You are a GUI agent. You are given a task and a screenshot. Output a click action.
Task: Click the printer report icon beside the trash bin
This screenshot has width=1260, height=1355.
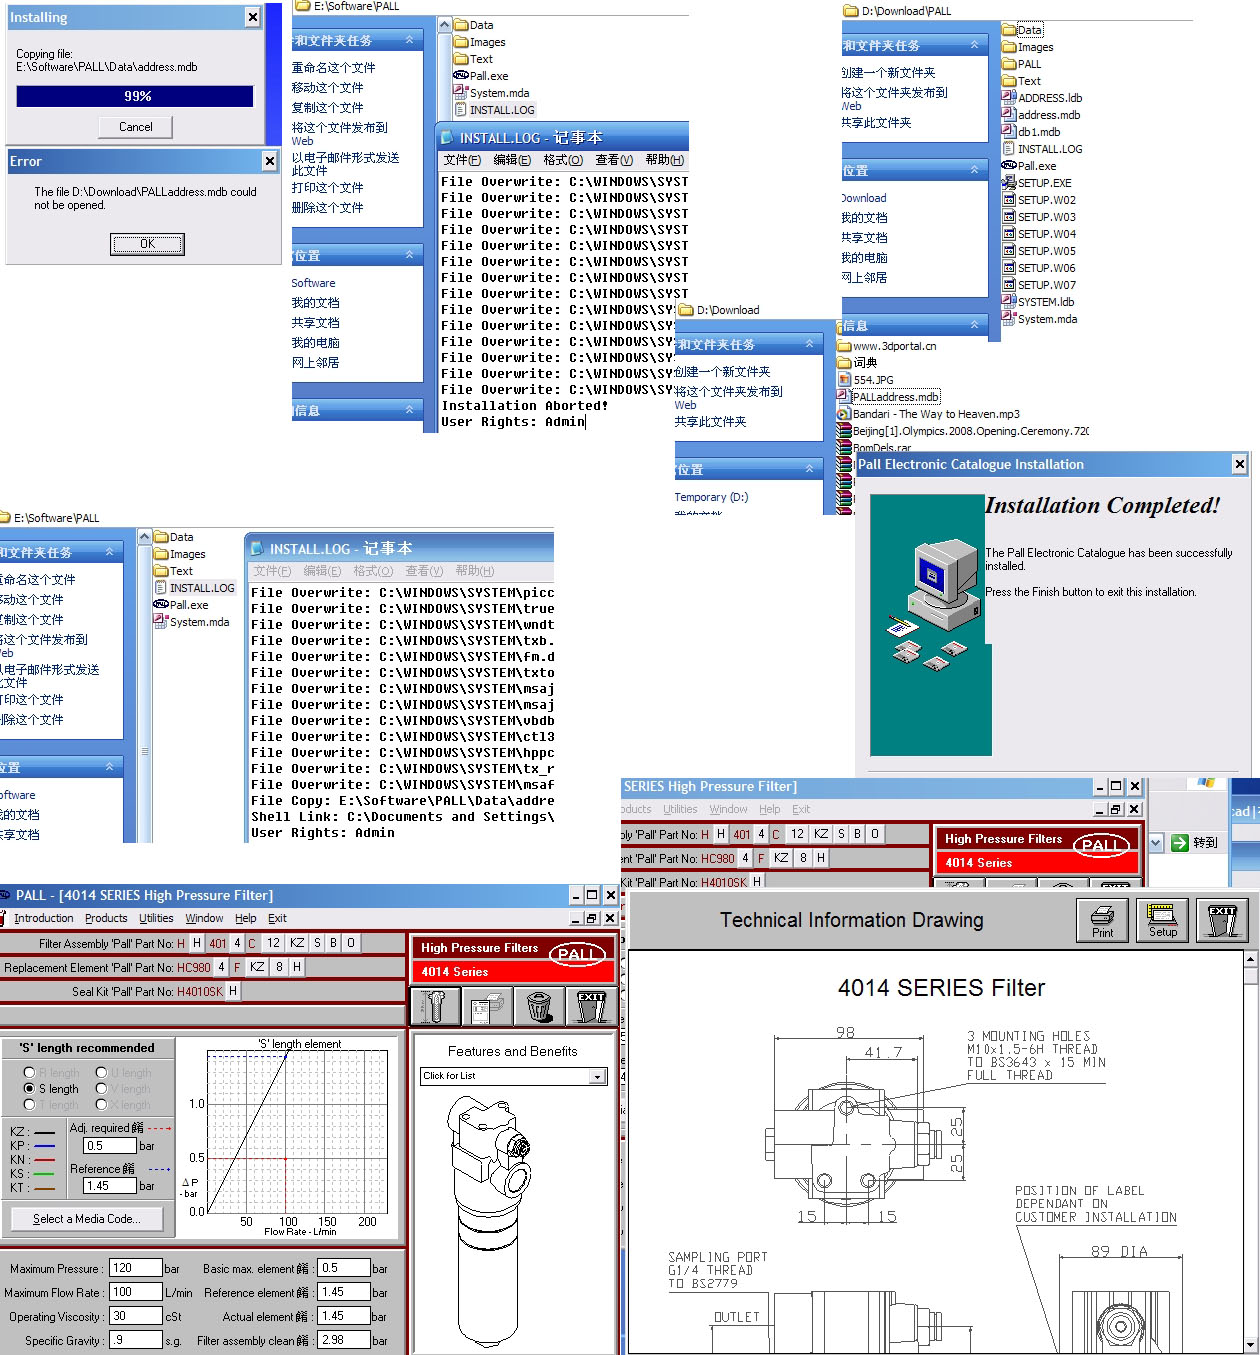(x=487, y=1006)
